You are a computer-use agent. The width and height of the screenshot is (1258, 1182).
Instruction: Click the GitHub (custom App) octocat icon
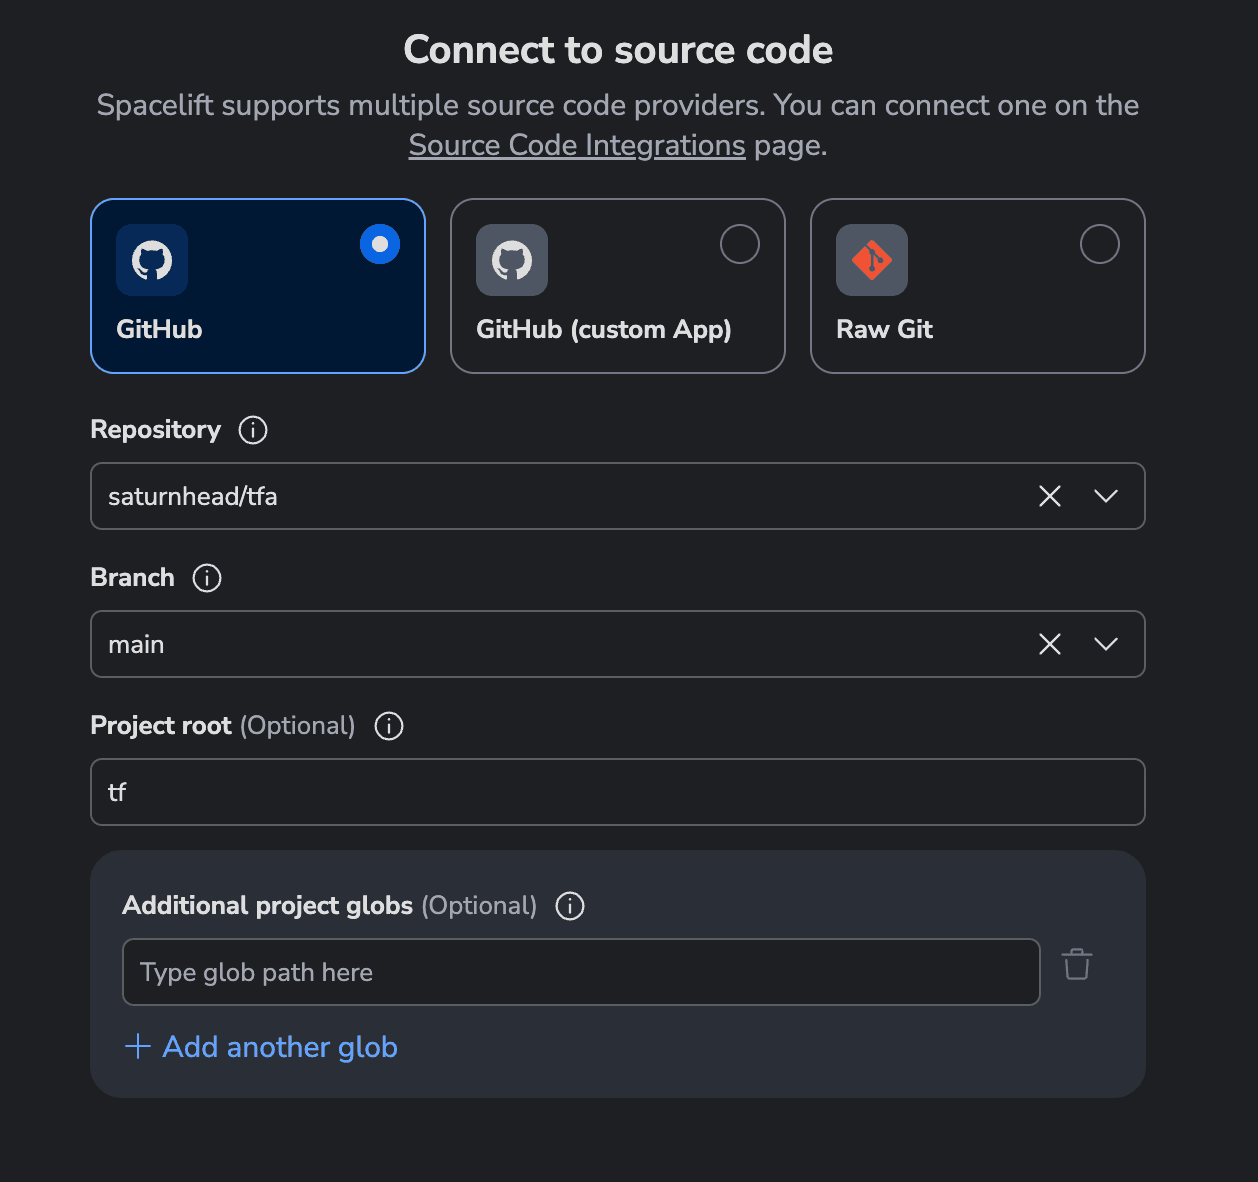click(x=512, y=260)
